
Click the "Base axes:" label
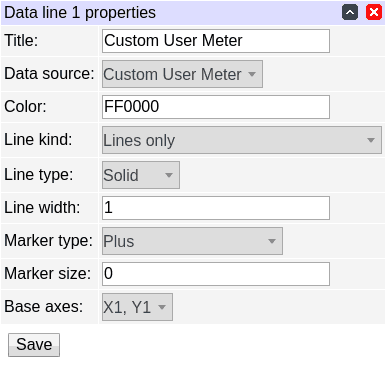(x=44, y=307)
